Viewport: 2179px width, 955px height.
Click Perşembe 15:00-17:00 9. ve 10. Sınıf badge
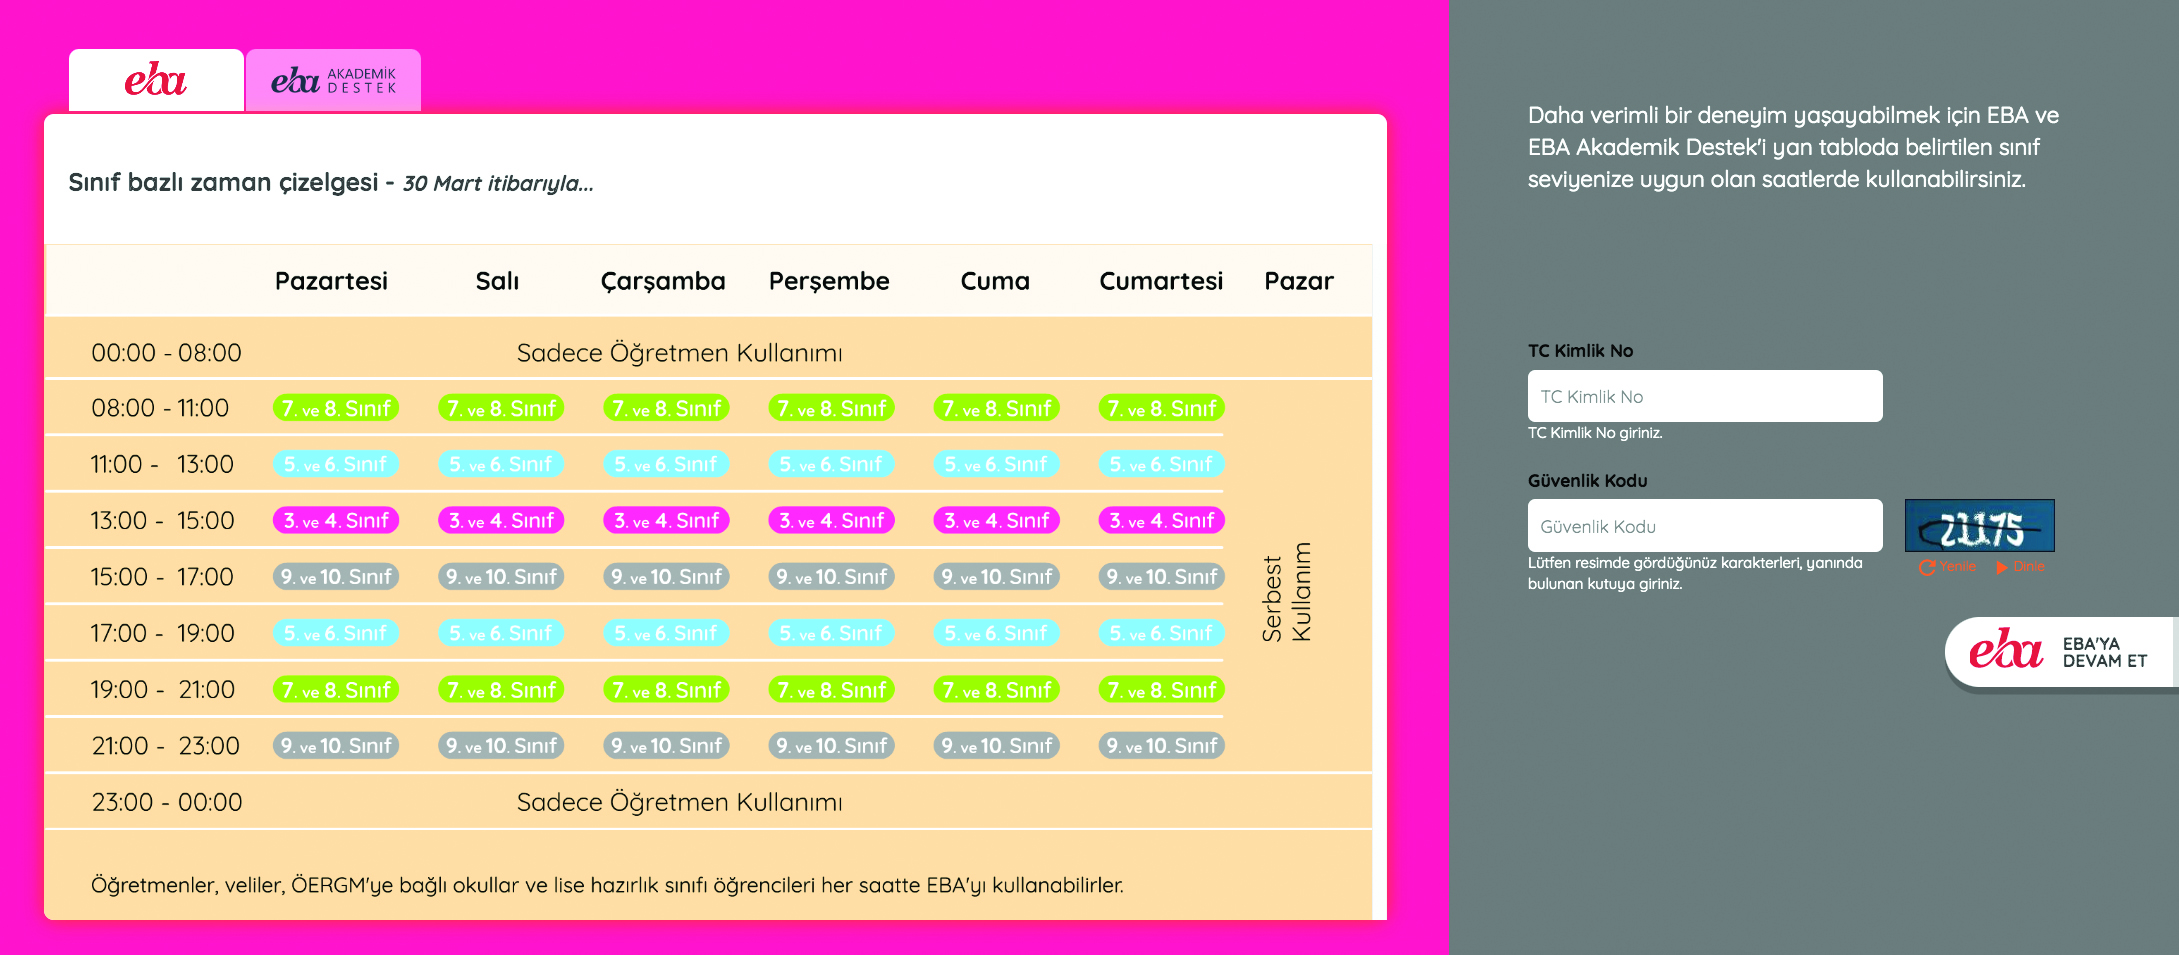(831, 577)
